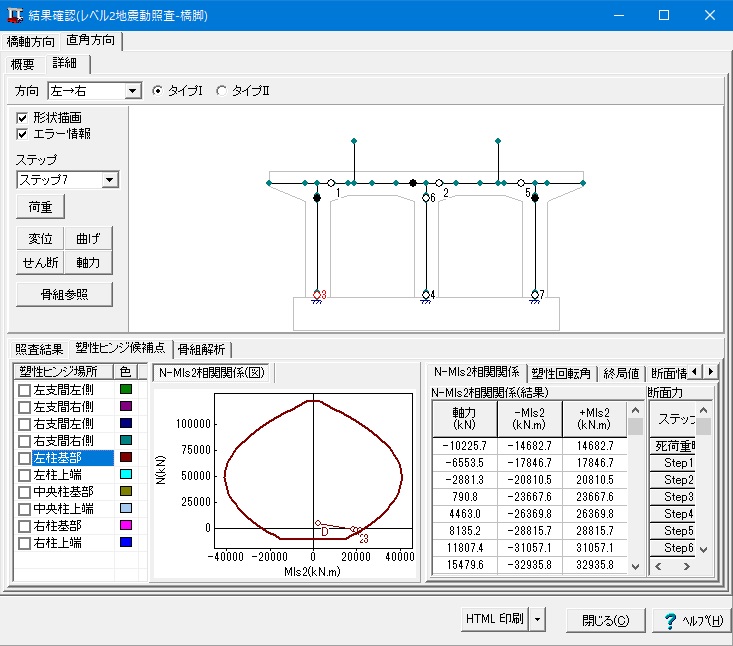Check the 中央柱基部 hinge checkbox

click(24, 491)
